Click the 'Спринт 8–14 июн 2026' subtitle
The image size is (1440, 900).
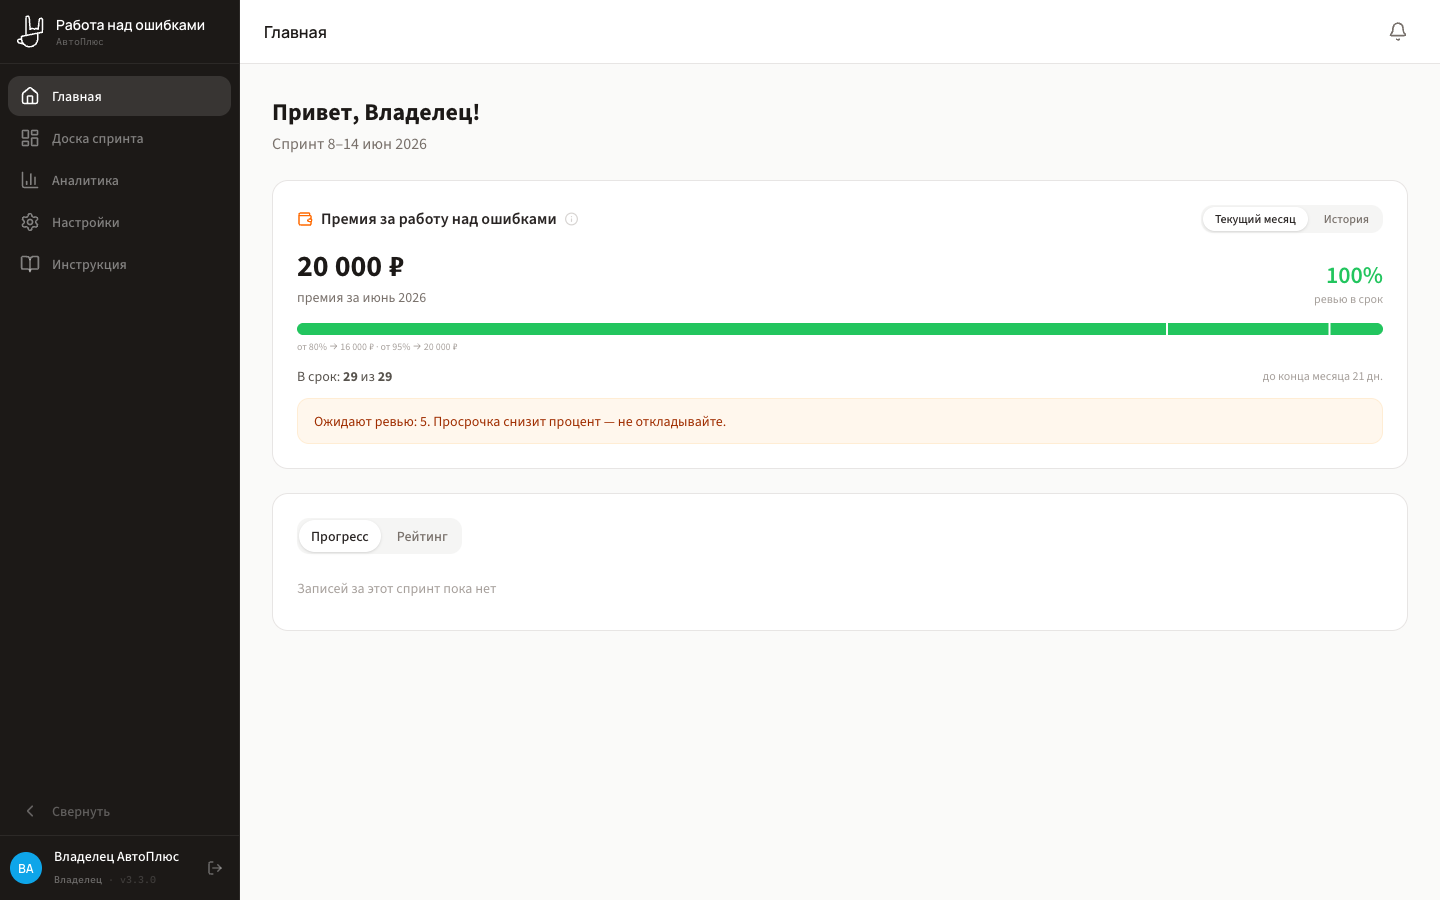349,144
